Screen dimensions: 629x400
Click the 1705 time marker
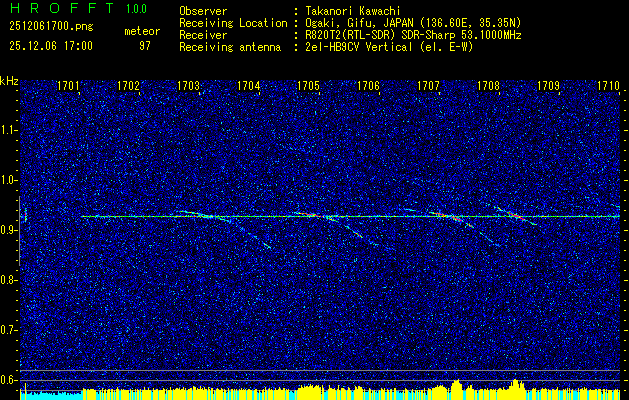(x=308, y=86)
